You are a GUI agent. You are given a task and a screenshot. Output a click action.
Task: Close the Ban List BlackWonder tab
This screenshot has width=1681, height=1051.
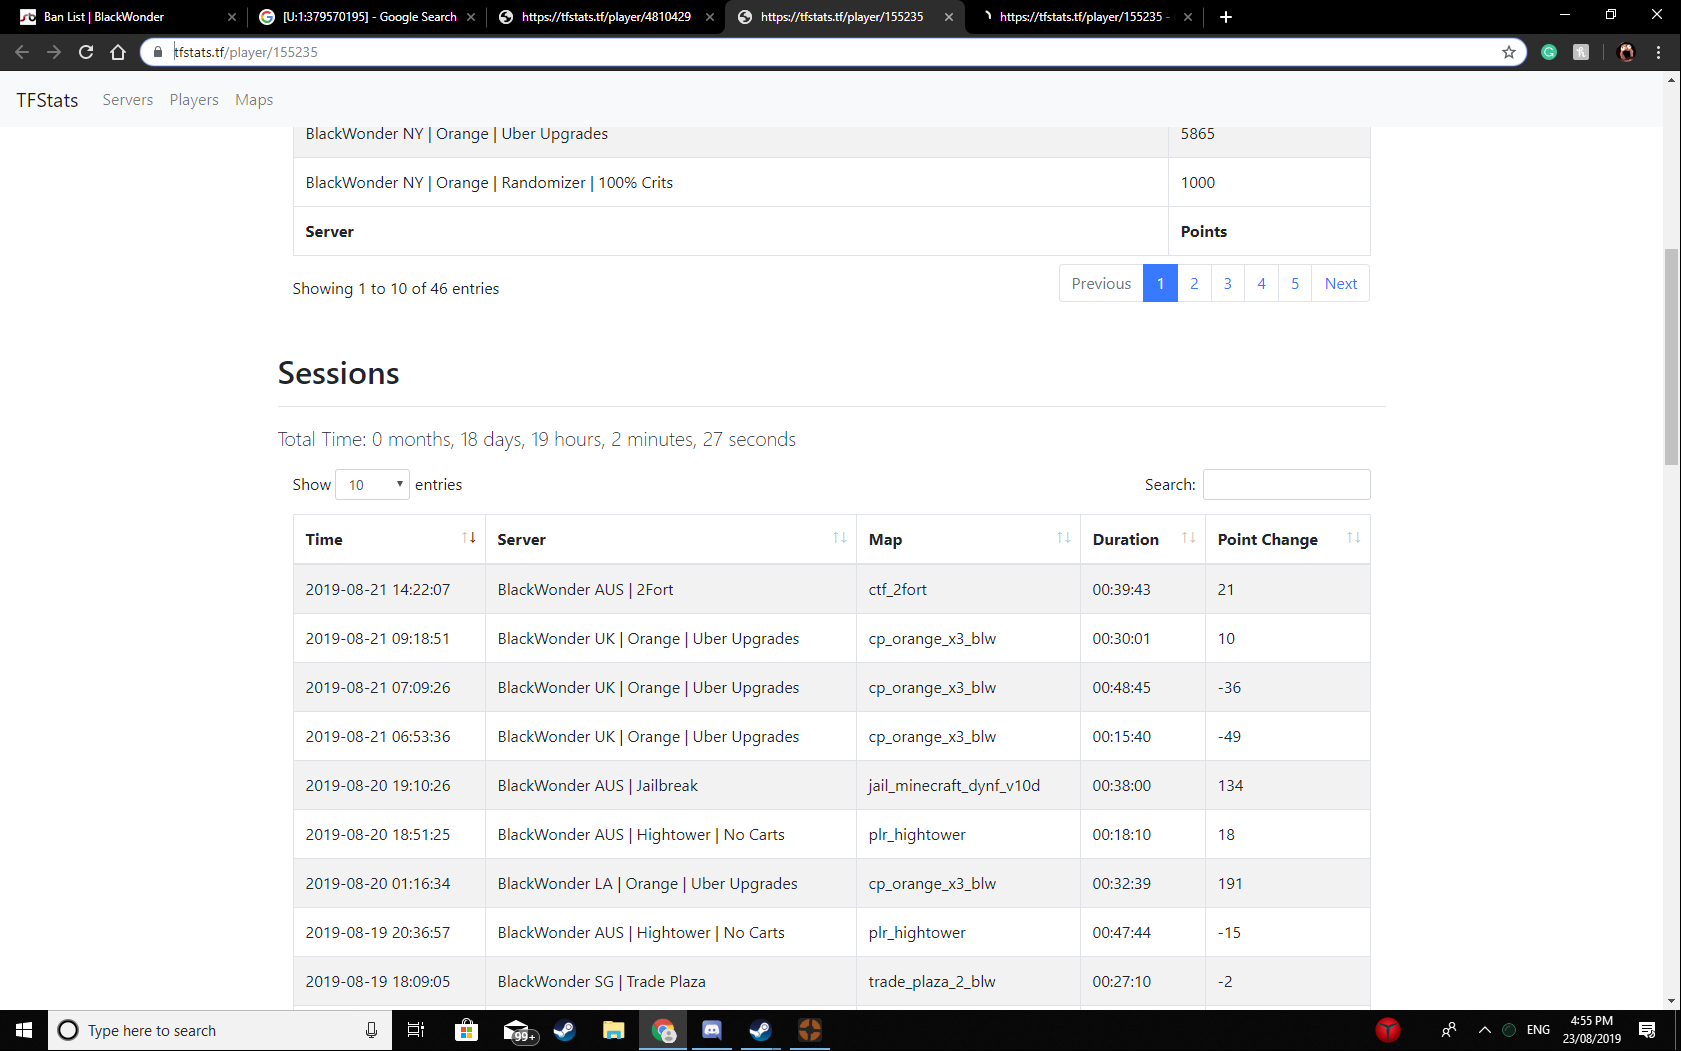pyautogui.click(x=232, y=17)
